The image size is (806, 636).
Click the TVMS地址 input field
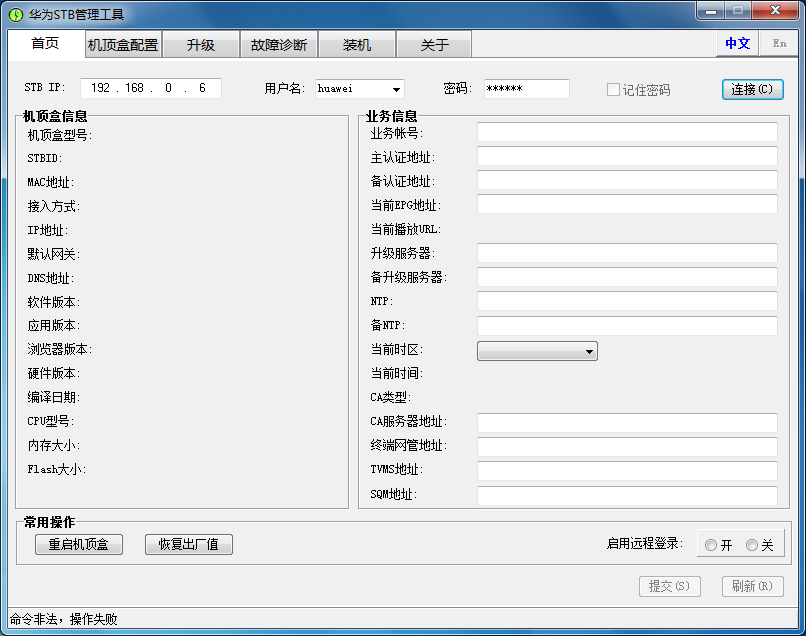(627, 470)
